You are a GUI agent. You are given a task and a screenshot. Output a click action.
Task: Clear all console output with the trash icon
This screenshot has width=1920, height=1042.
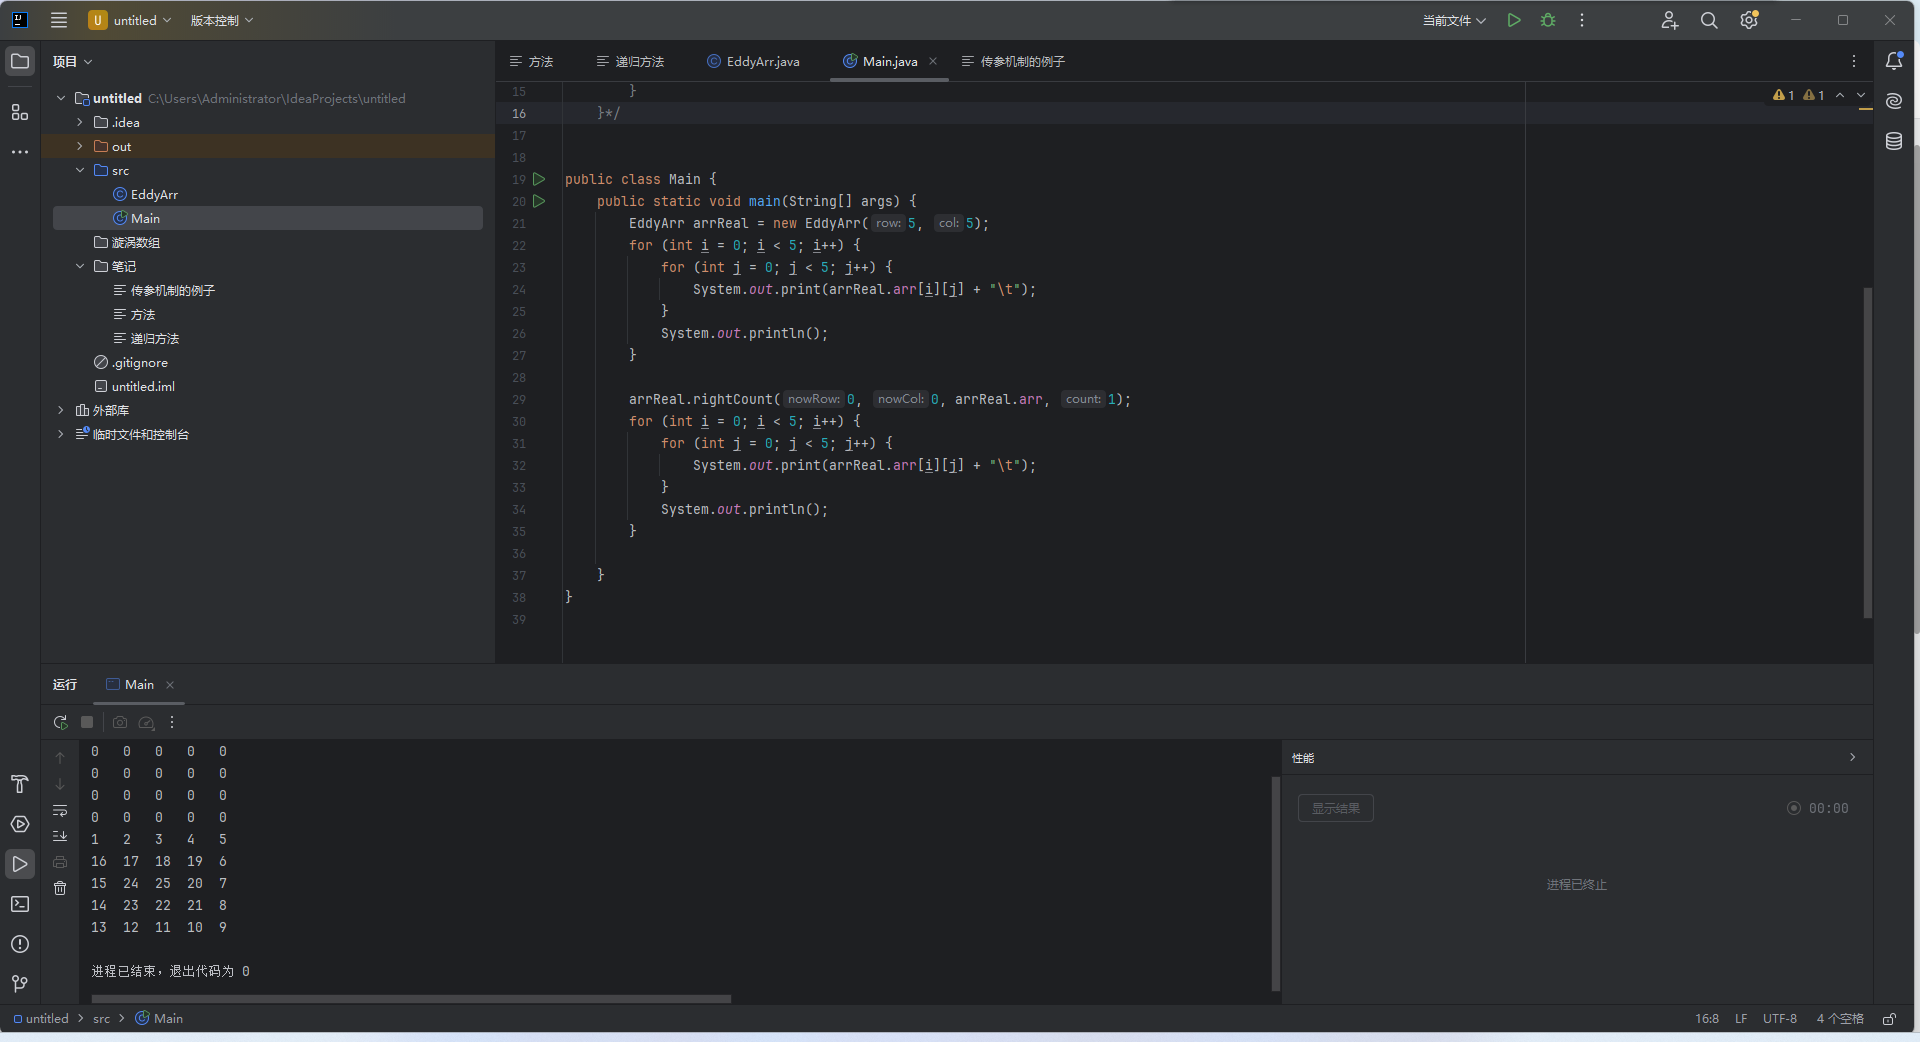click(x=60, y=888)
